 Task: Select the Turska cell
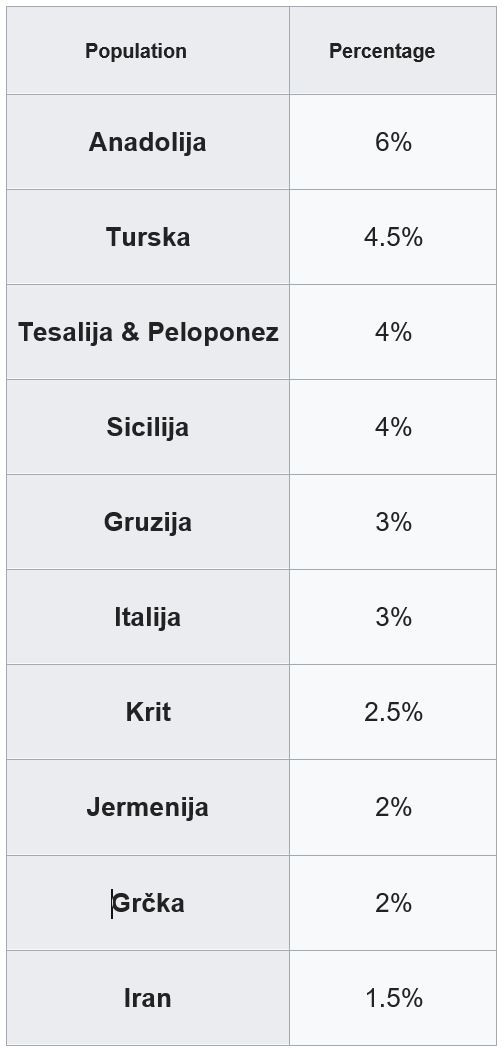tap(148, 237)
